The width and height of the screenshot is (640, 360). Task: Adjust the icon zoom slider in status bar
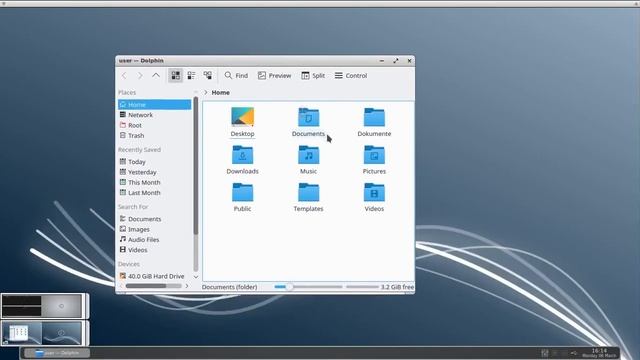(308, 287)
